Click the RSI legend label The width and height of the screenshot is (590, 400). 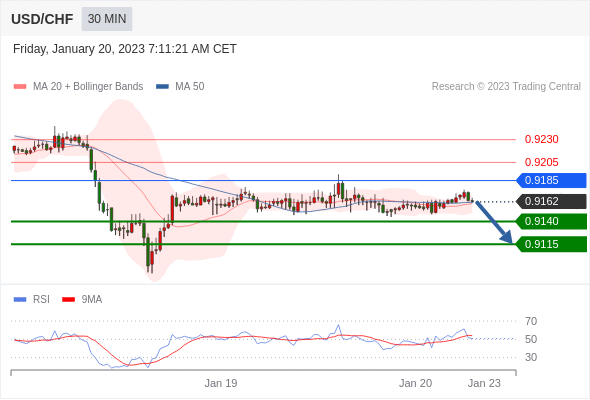click(41, 300)
